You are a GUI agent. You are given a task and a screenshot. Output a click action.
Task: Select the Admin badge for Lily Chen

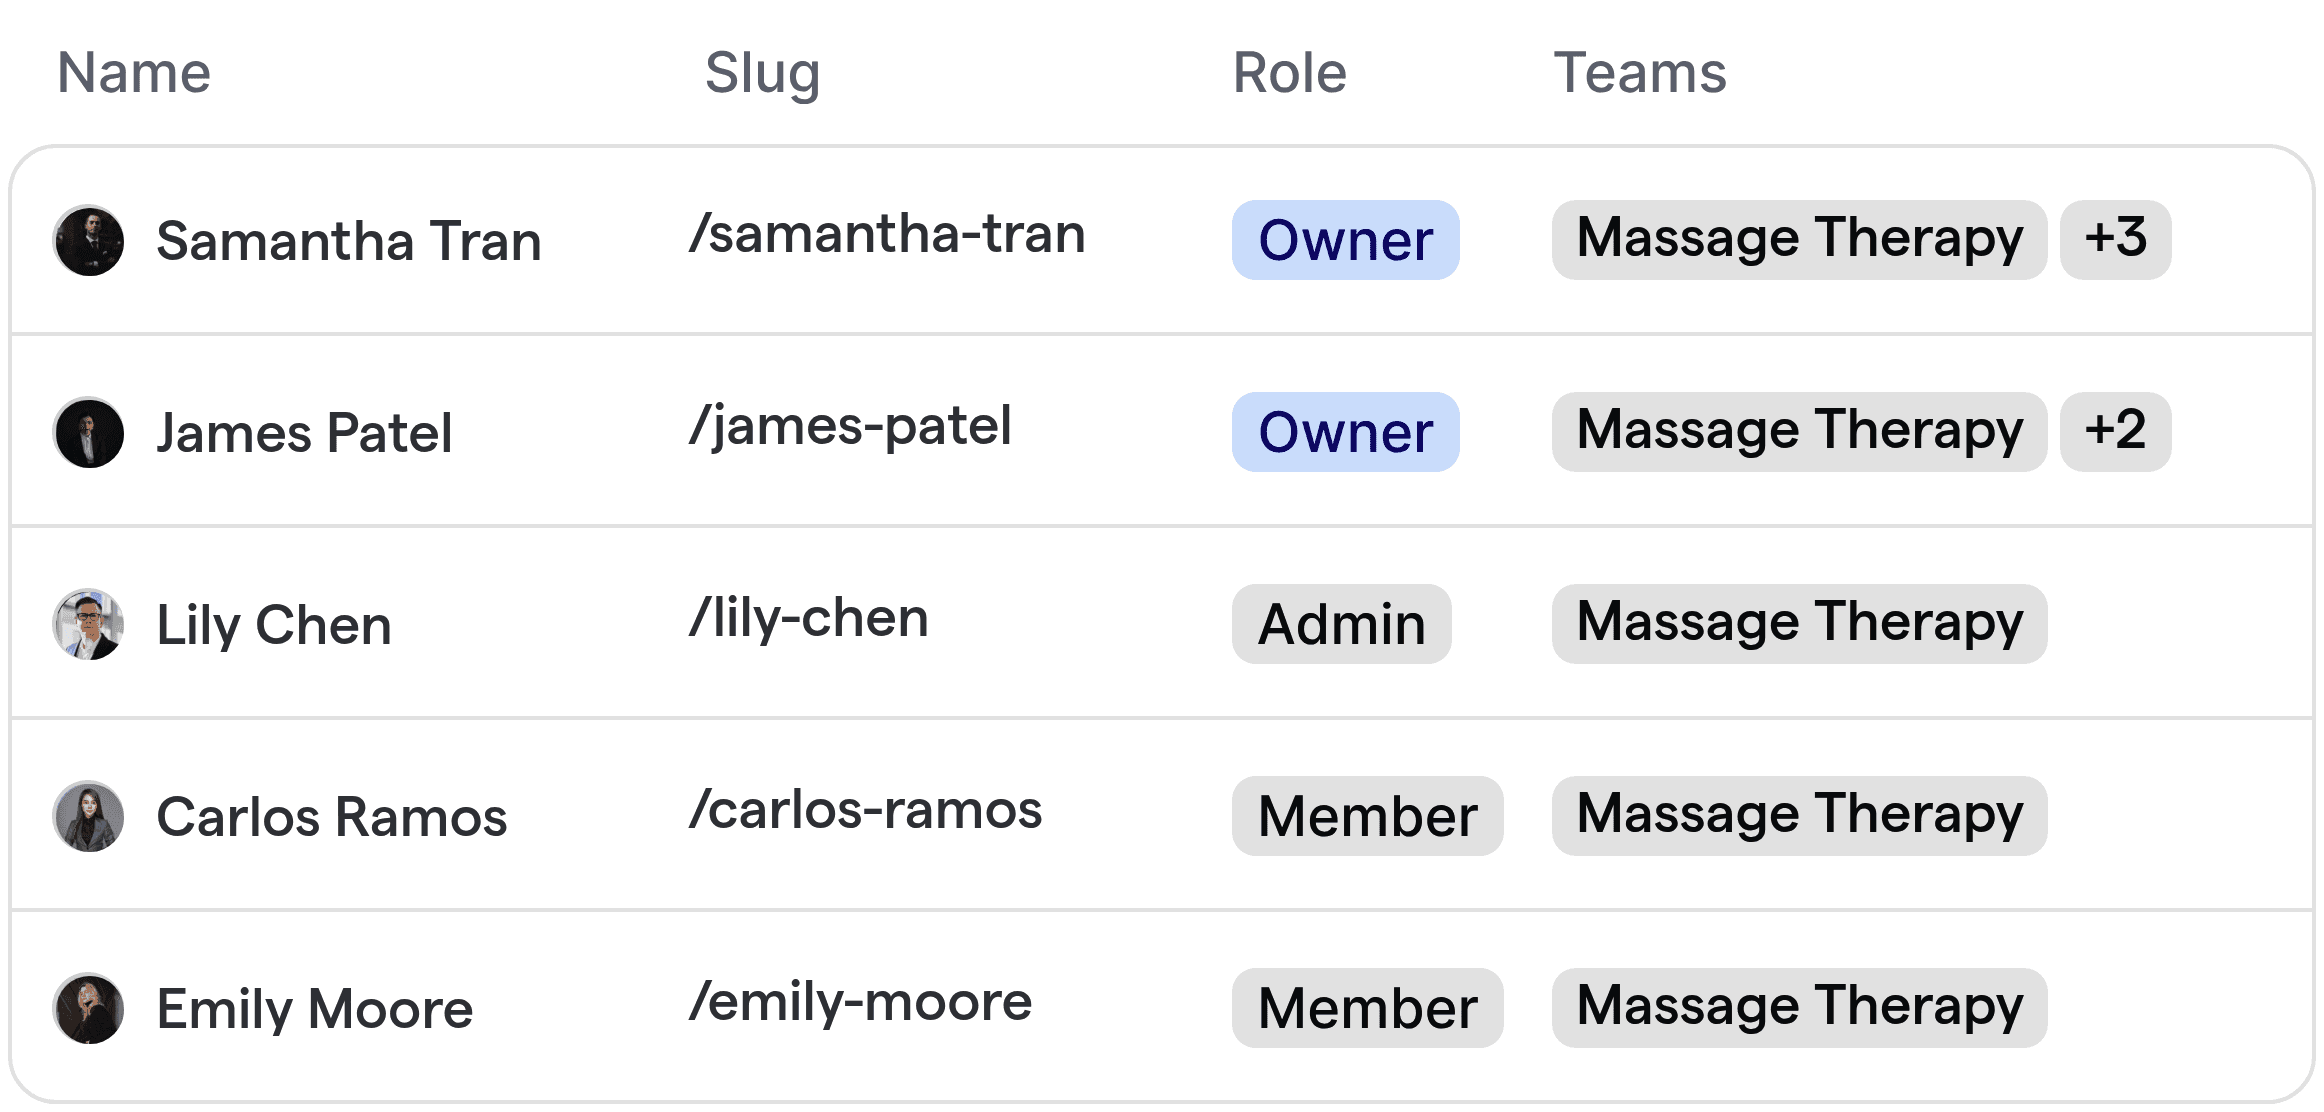pos(1341,624)
